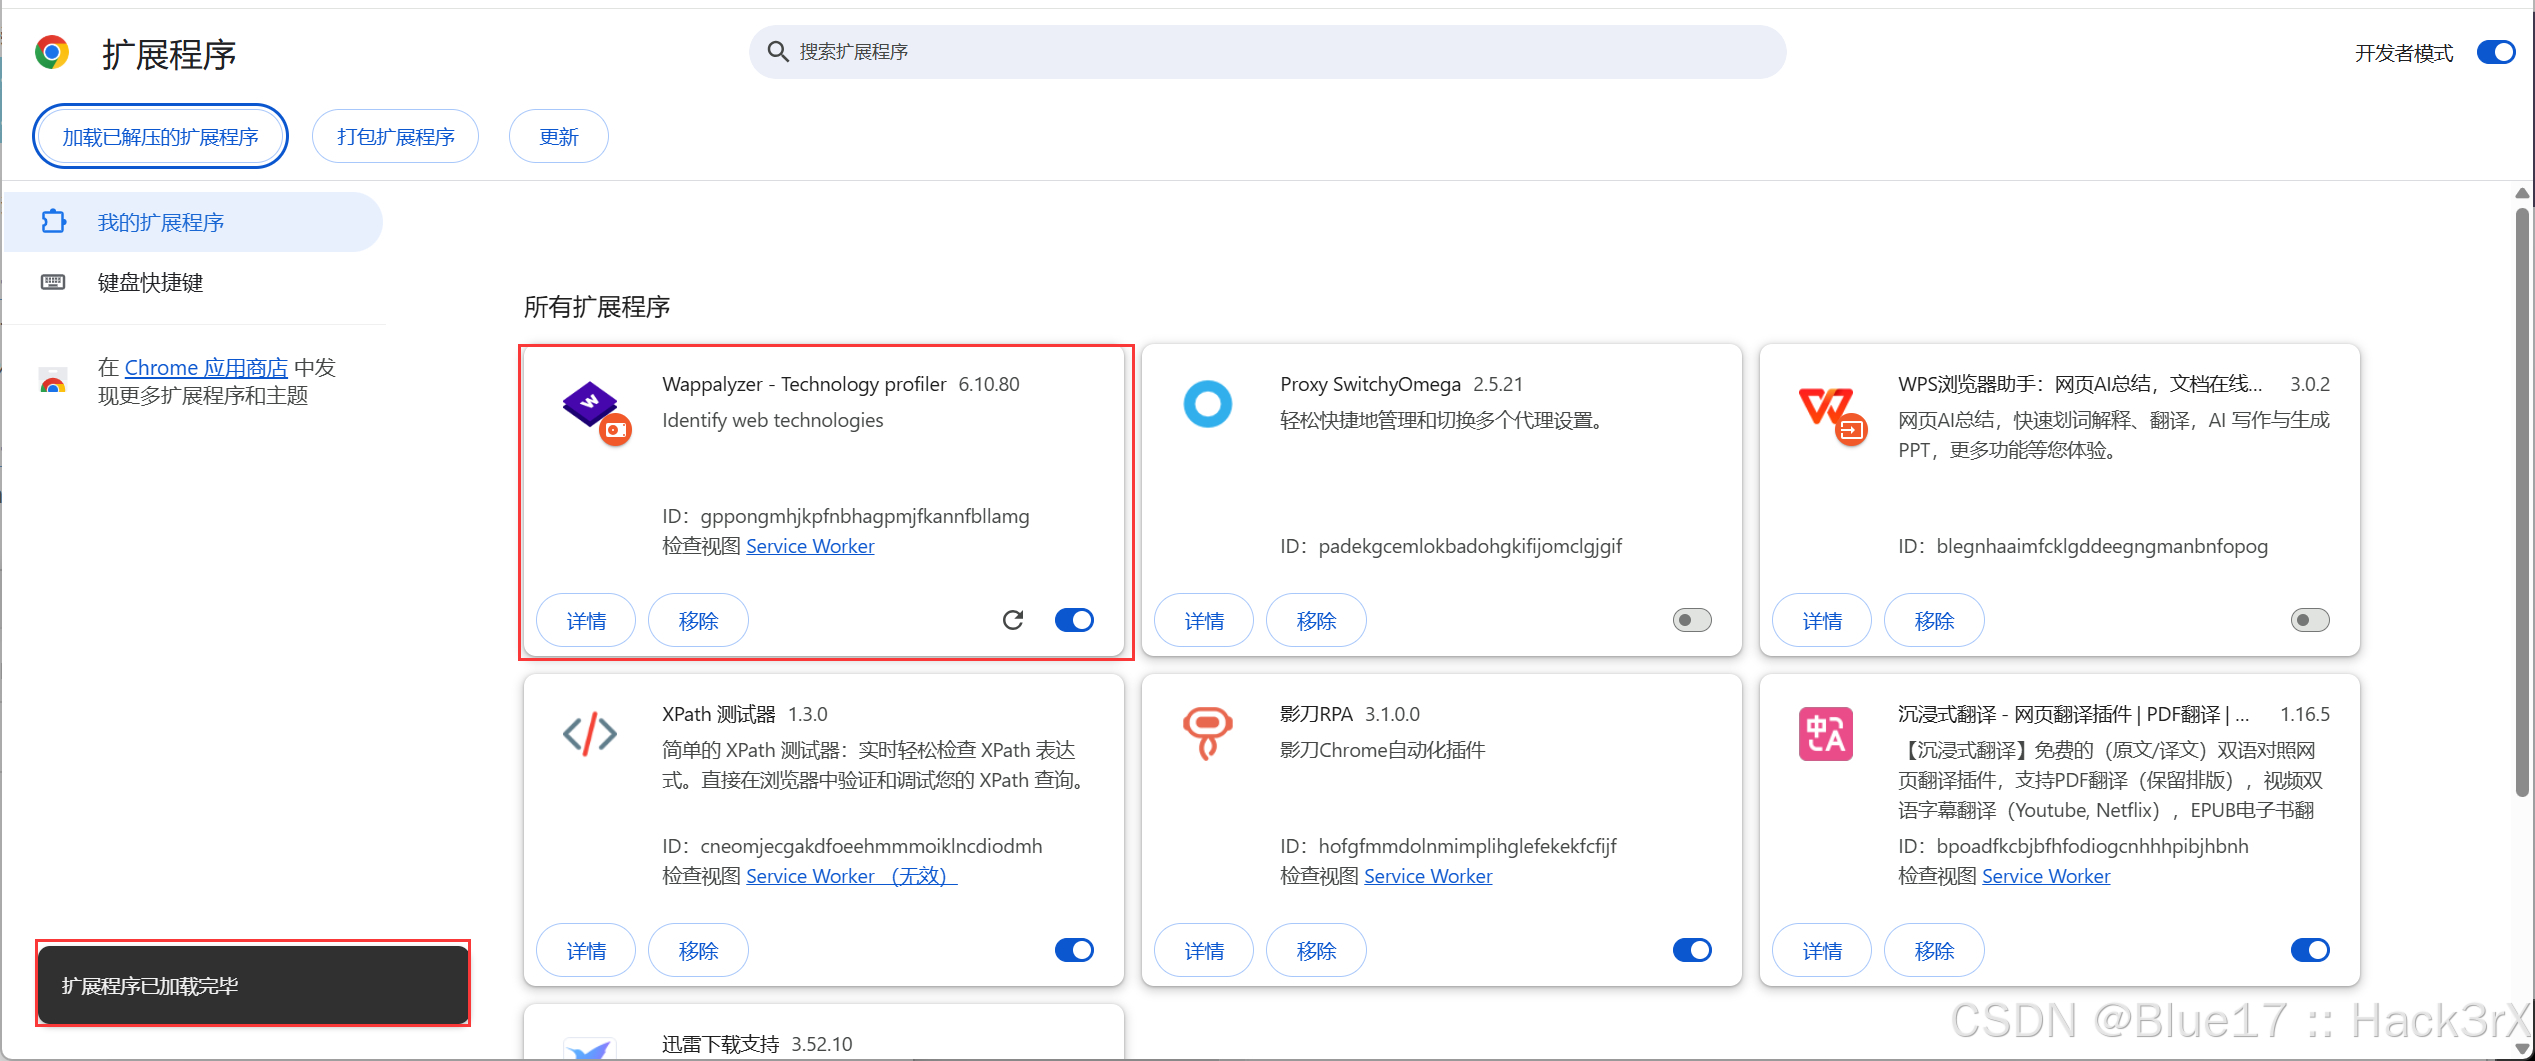
Task: Open the Chrome 应用商店 link
Action: (x=206, y=367)
